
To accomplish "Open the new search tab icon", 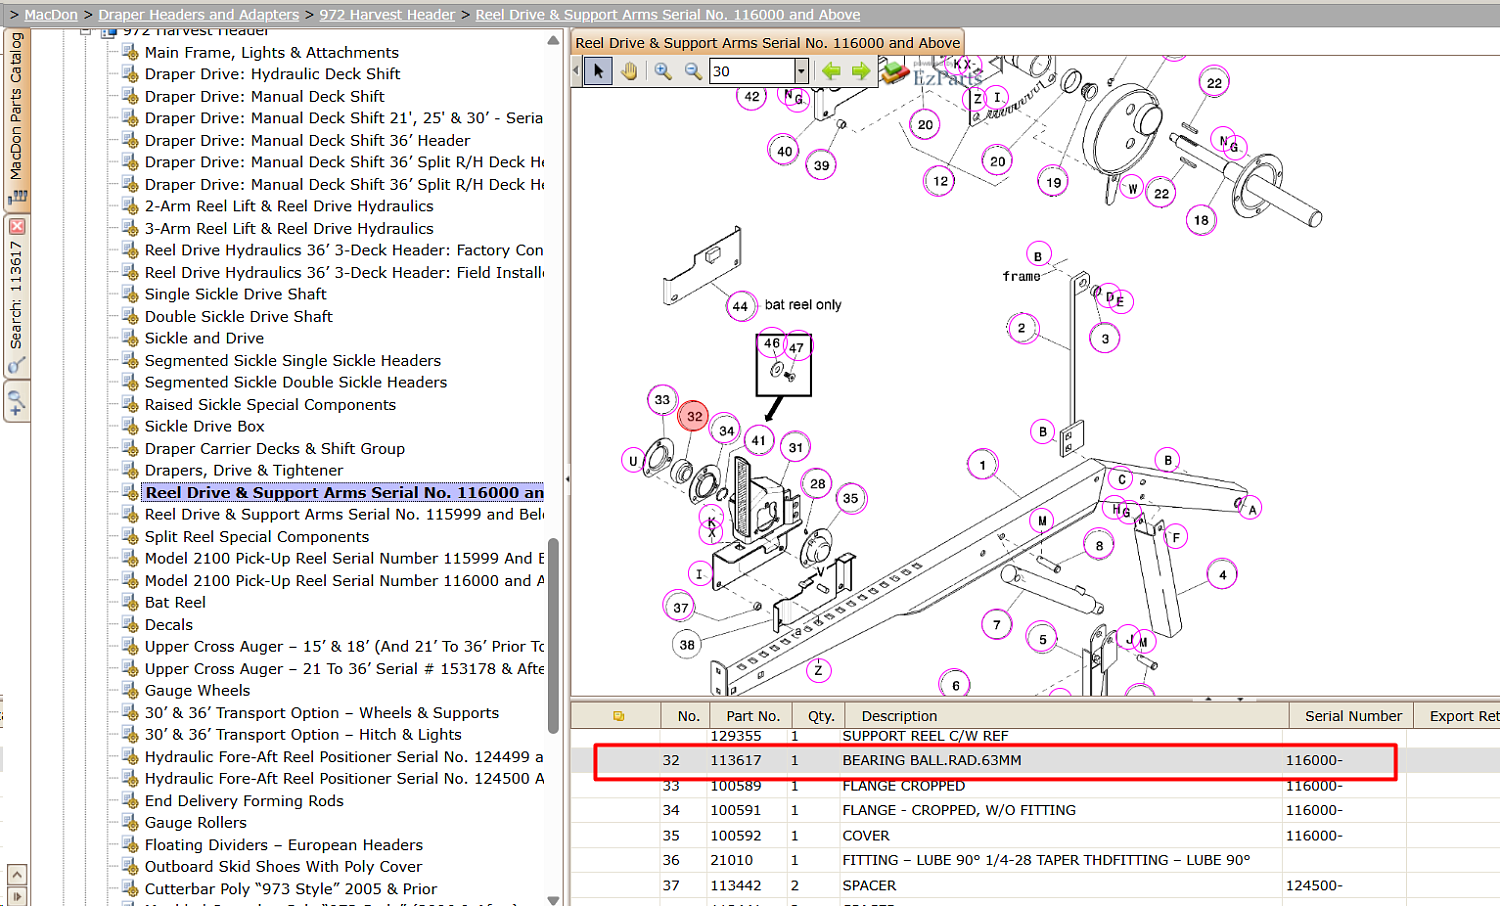I will [17, 403].
